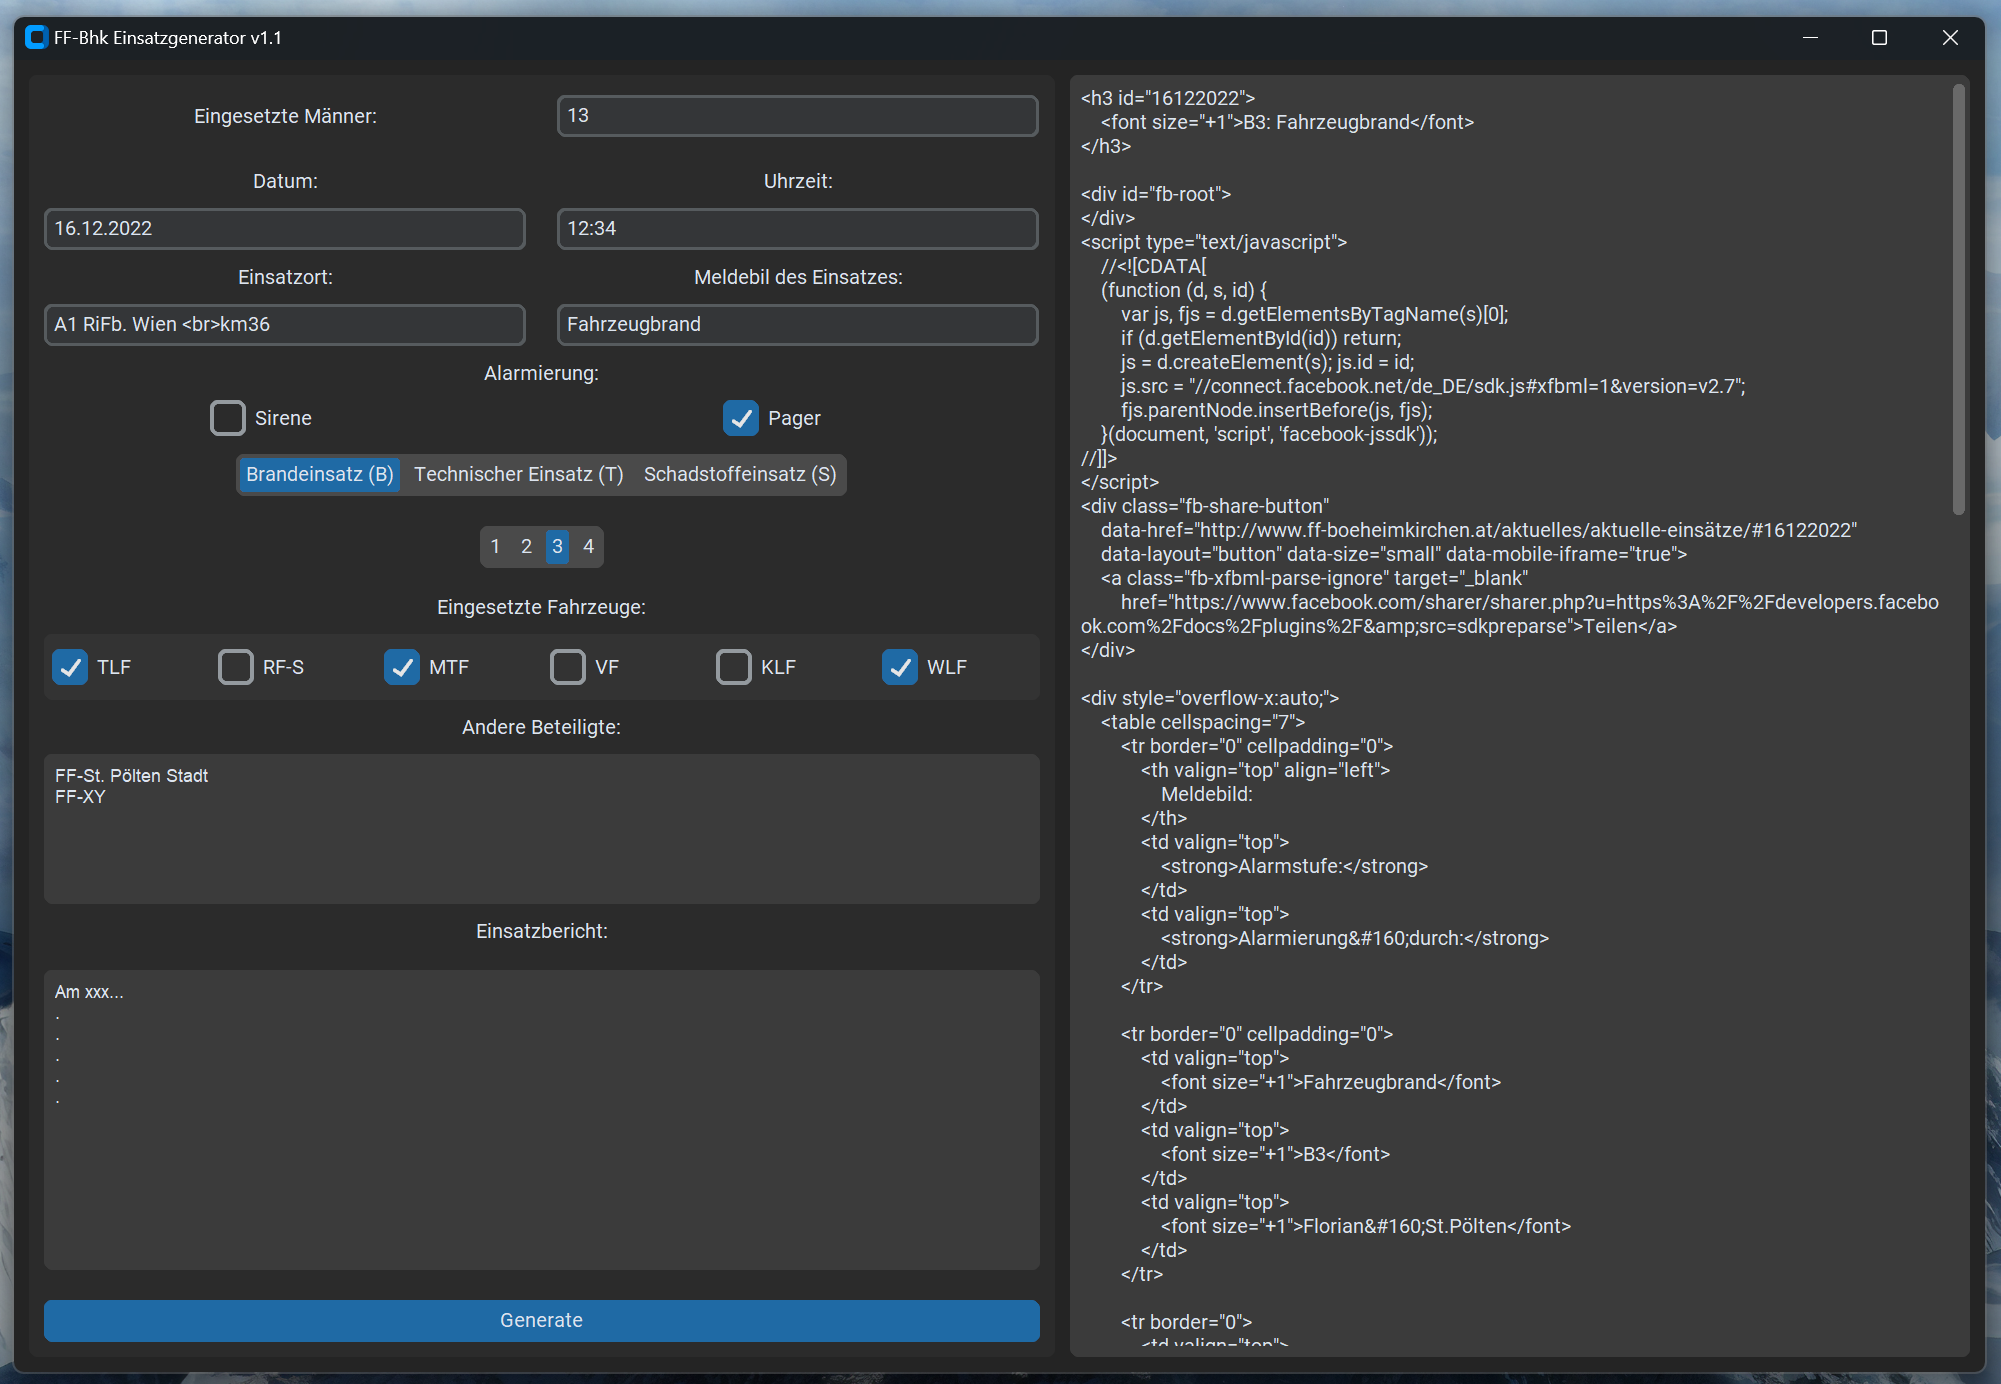Check the RF-S vehicle checkbox

[x=236, y=667]
